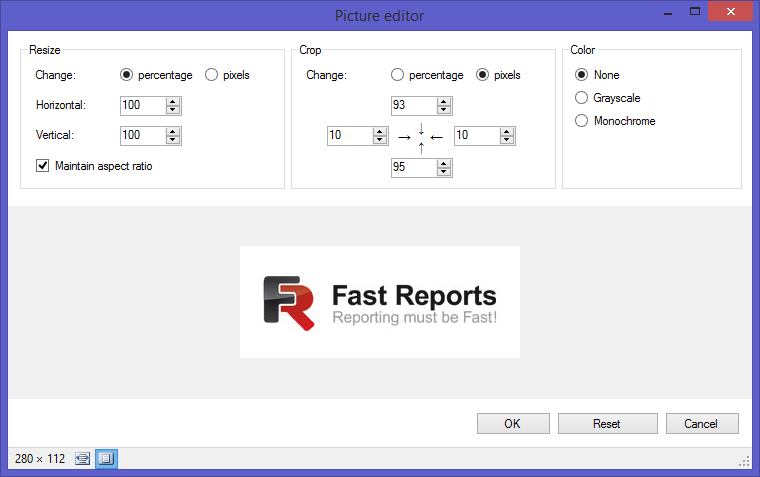Screen dimensions: 760x477
Task: Click the Reset button
Action: click(x=608, y=424)
